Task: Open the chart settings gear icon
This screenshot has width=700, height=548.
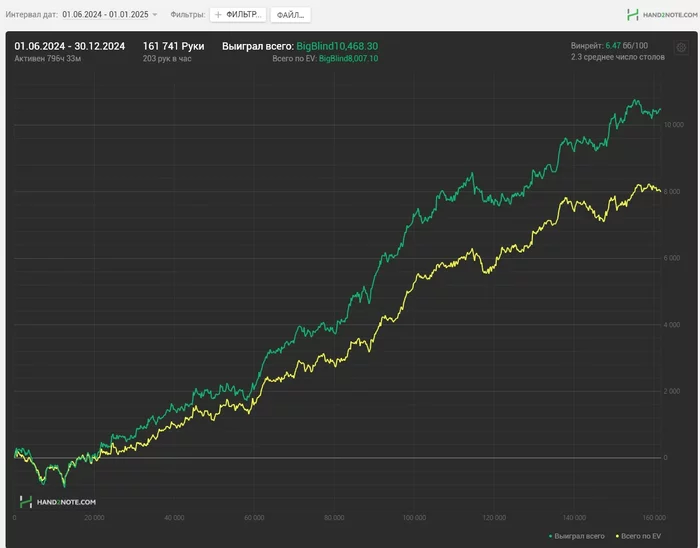Action: click(x=681, y=47)
